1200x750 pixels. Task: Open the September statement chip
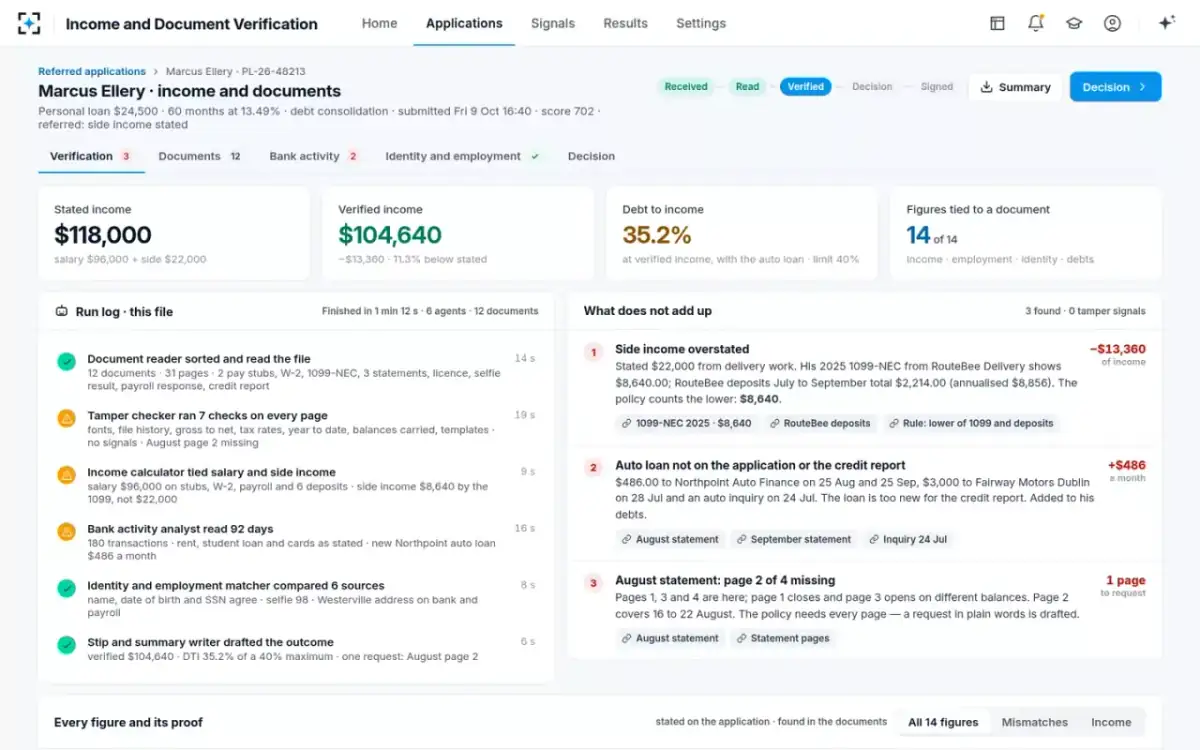(793, 539)
